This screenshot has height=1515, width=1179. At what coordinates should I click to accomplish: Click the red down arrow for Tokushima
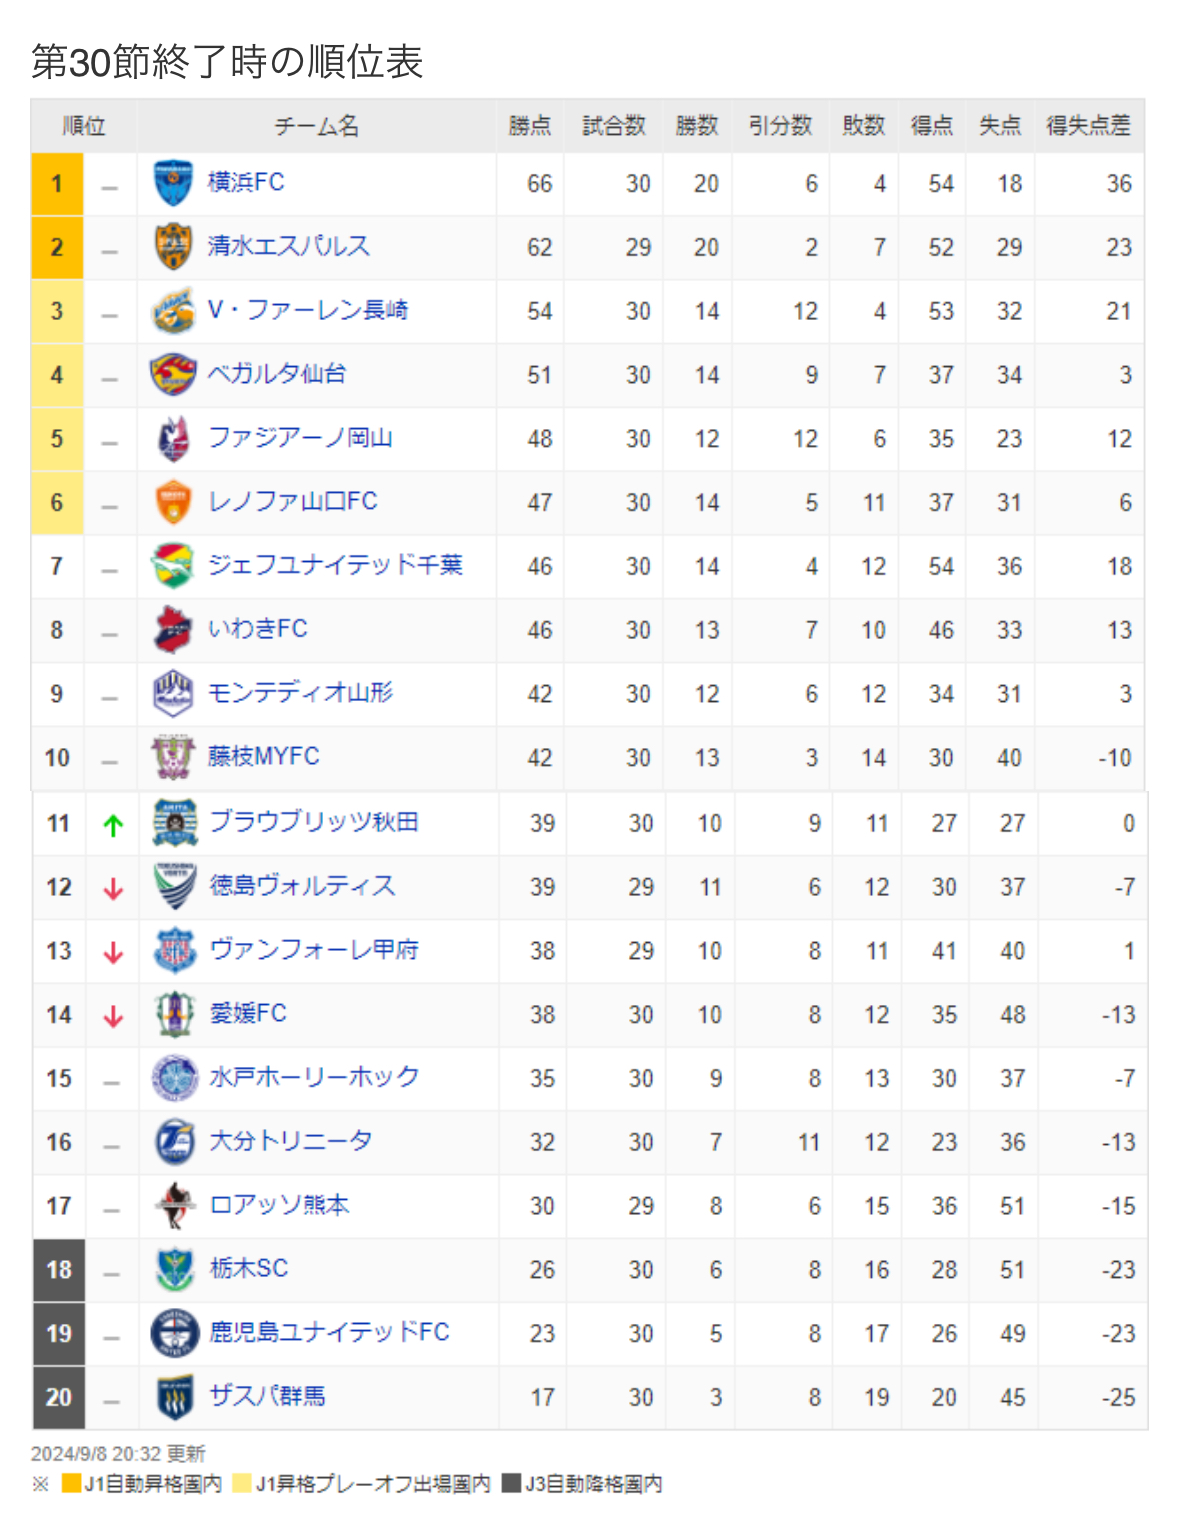(x=113, y=888)
